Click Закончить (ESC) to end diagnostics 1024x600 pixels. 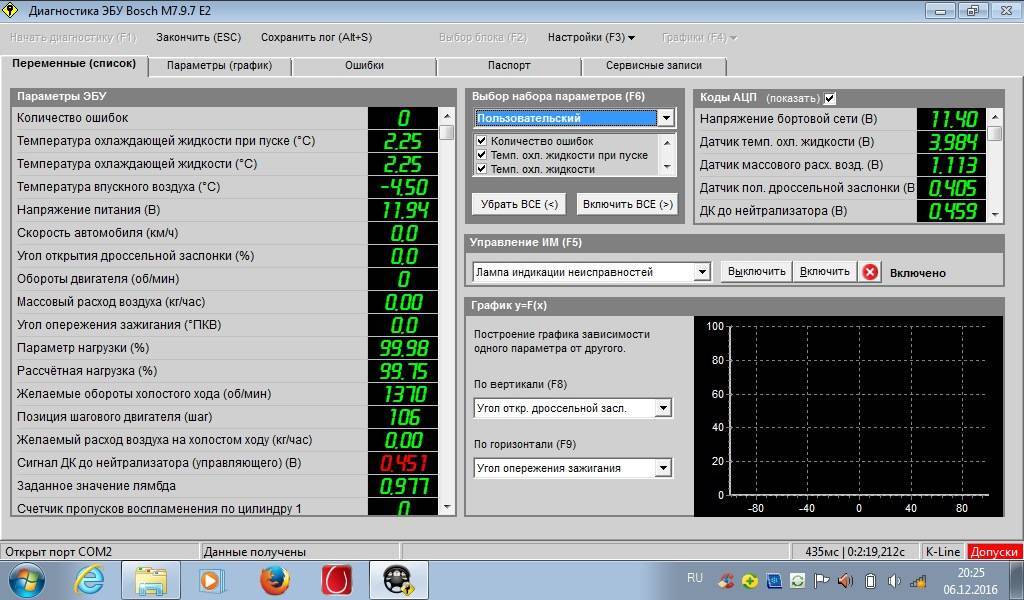point(198,38)
